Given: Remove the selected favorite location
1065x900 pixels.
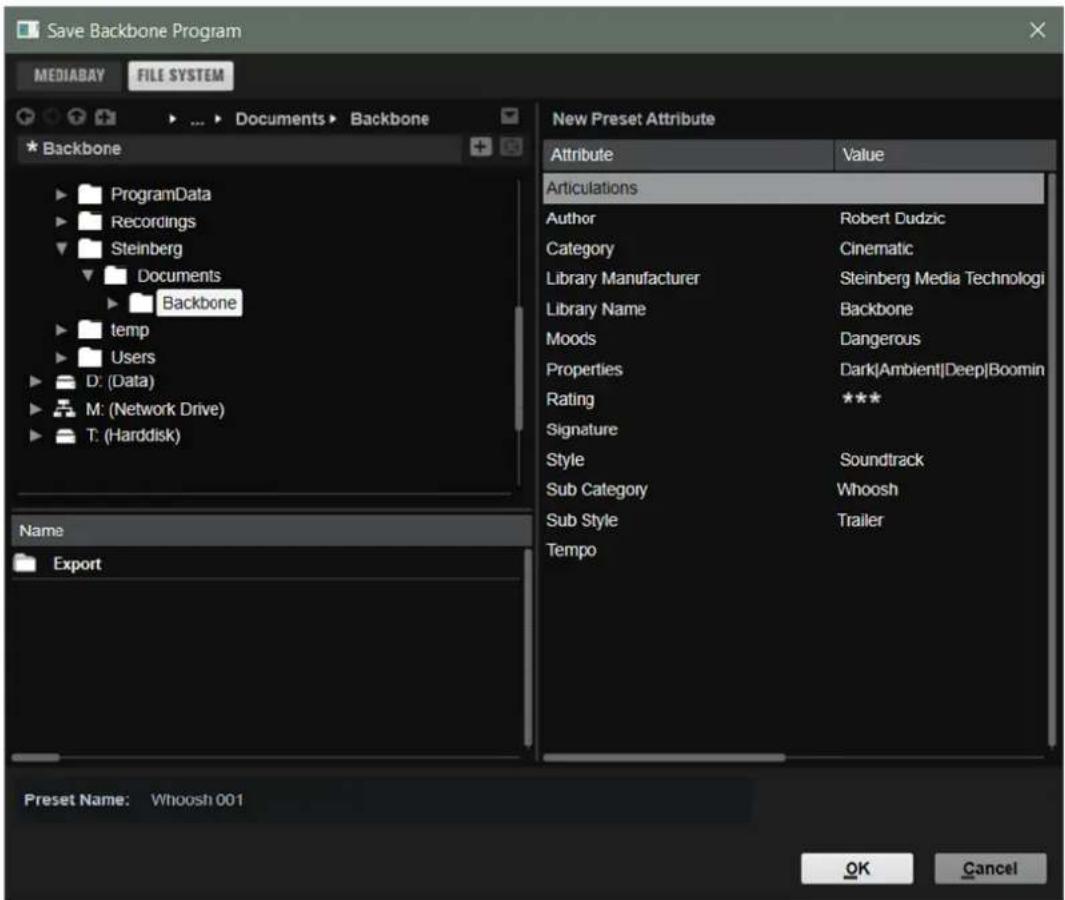Looking at the screenshot, I should click(511, 147).
